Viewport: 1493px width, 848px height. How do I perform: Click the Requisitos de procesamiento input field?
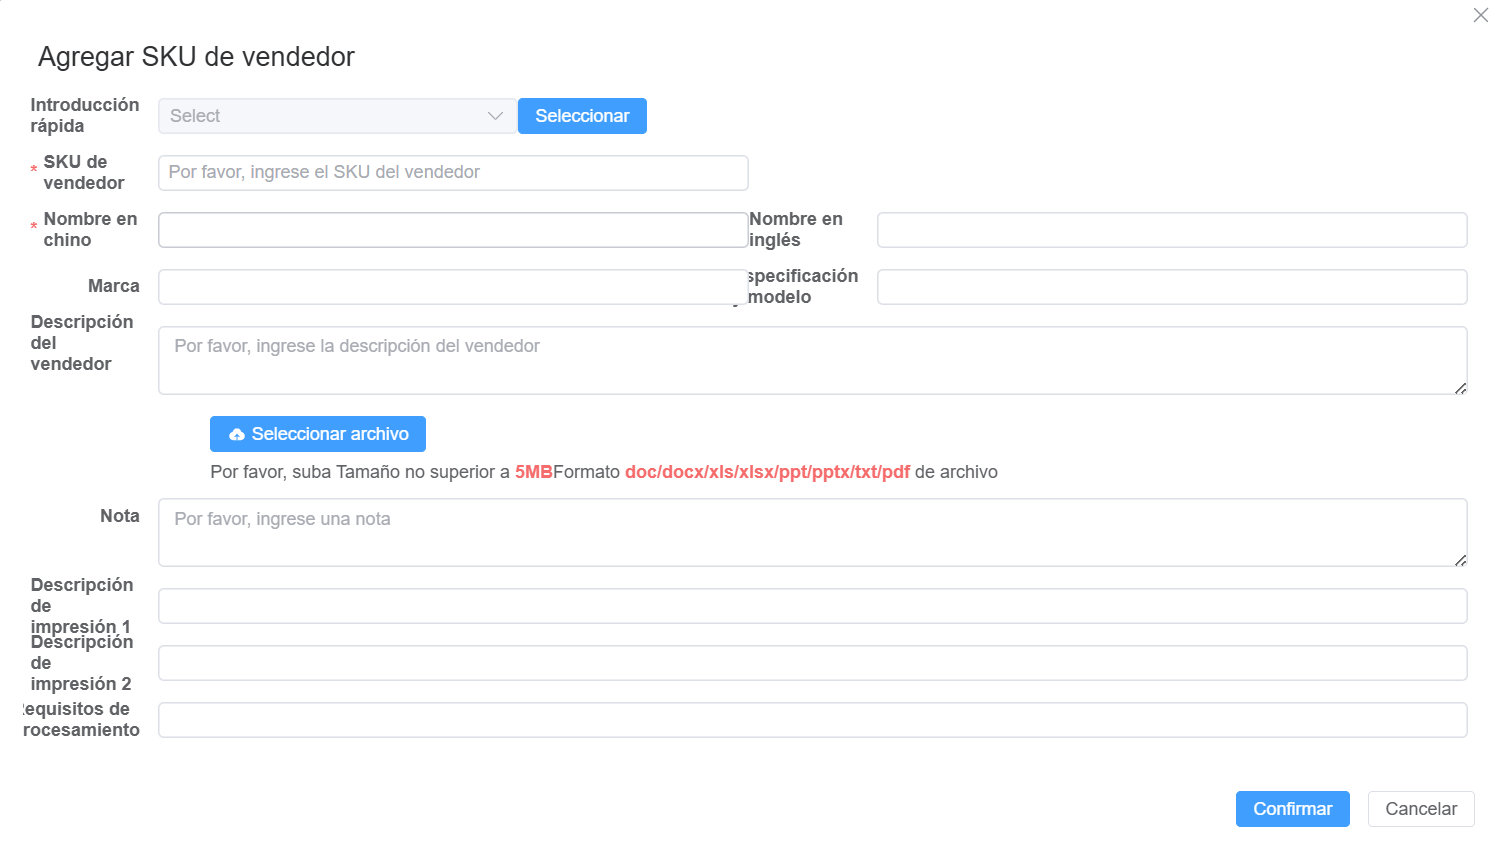pyautogui.click(x=811, y=720)
